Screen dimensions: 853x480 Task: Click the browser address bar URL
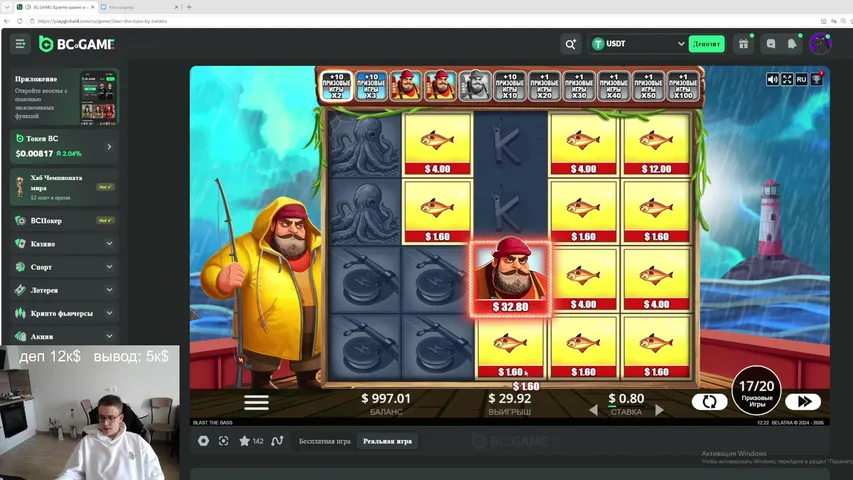pos(102,21)
